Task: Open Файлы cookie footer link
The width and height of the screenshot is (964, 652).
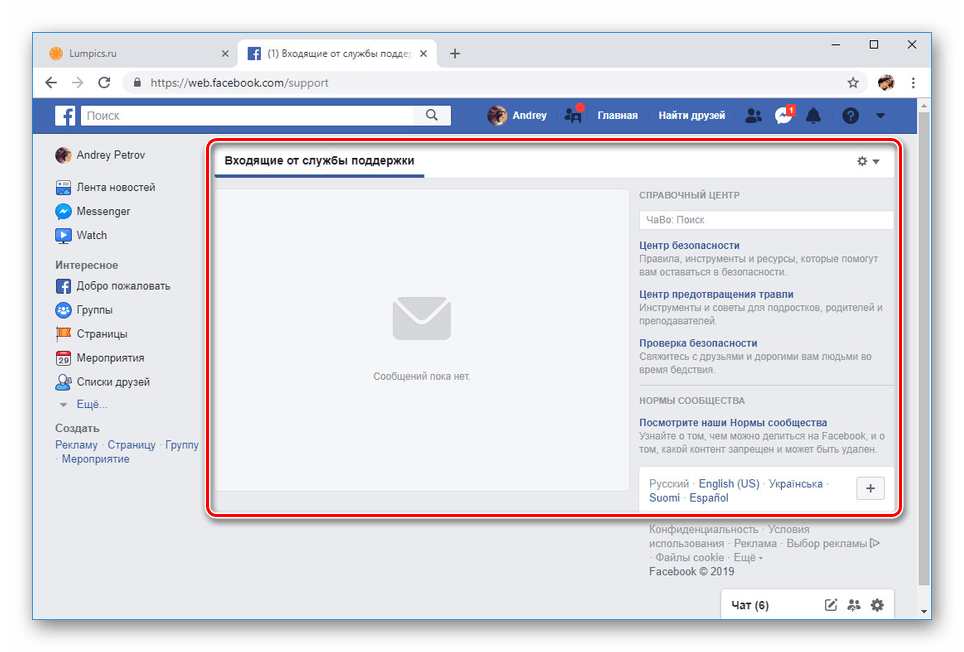Action: [689, 557]
